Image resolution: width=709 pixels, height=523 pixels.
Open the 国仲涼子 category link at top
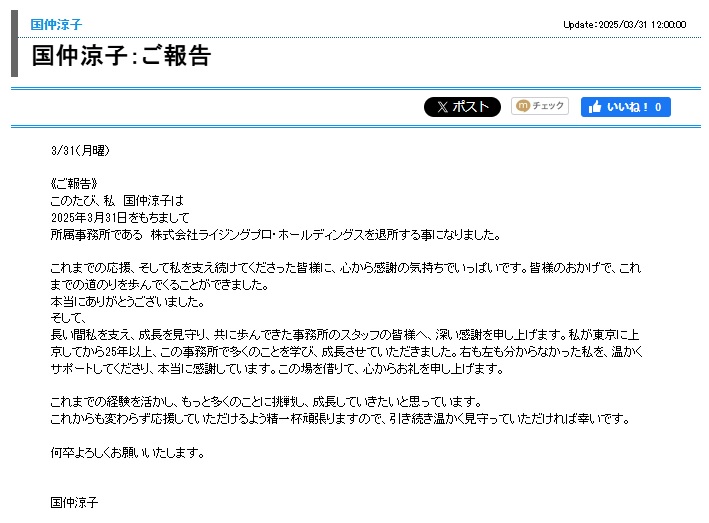pos(56,24)
